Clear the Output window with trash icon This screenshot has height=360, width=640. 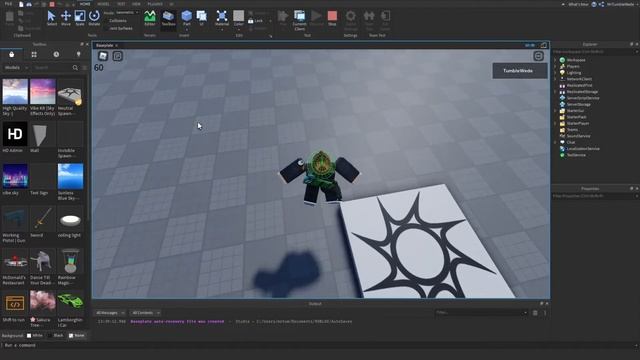click(535, 313)
